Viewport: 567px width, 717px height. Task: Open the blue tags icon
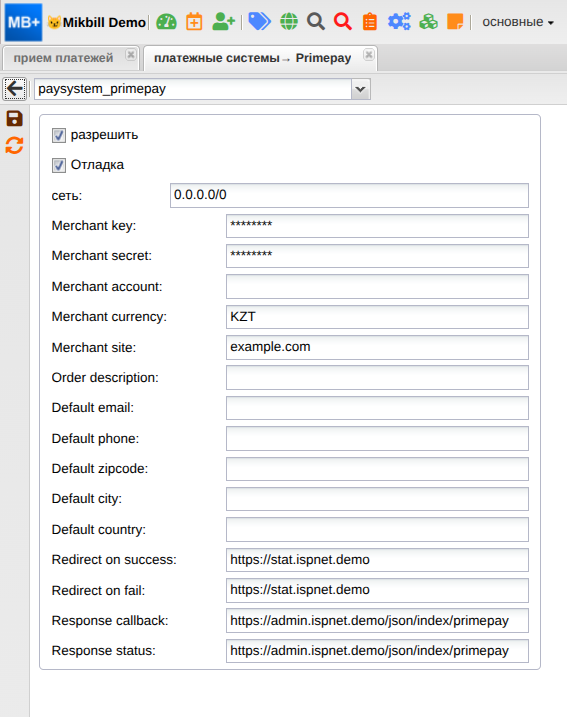259,21
